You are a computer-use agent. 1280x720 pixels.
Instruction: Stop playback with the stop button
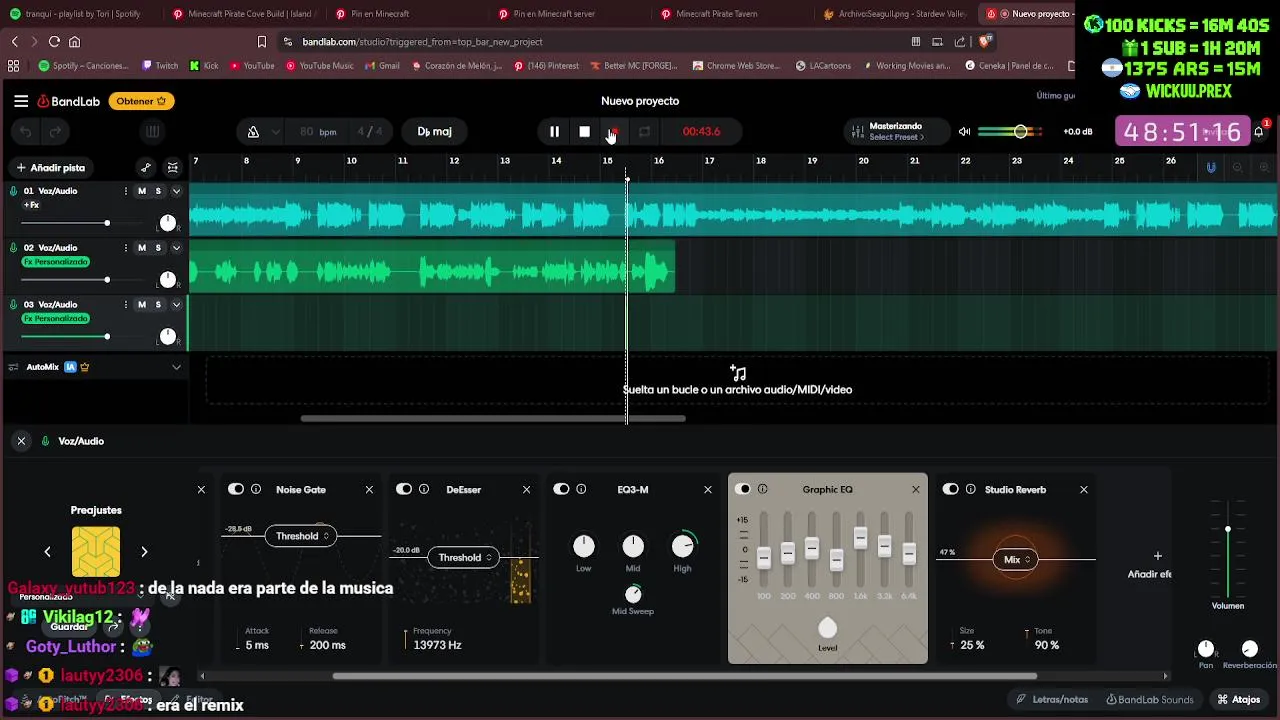(x=585, y=132)
